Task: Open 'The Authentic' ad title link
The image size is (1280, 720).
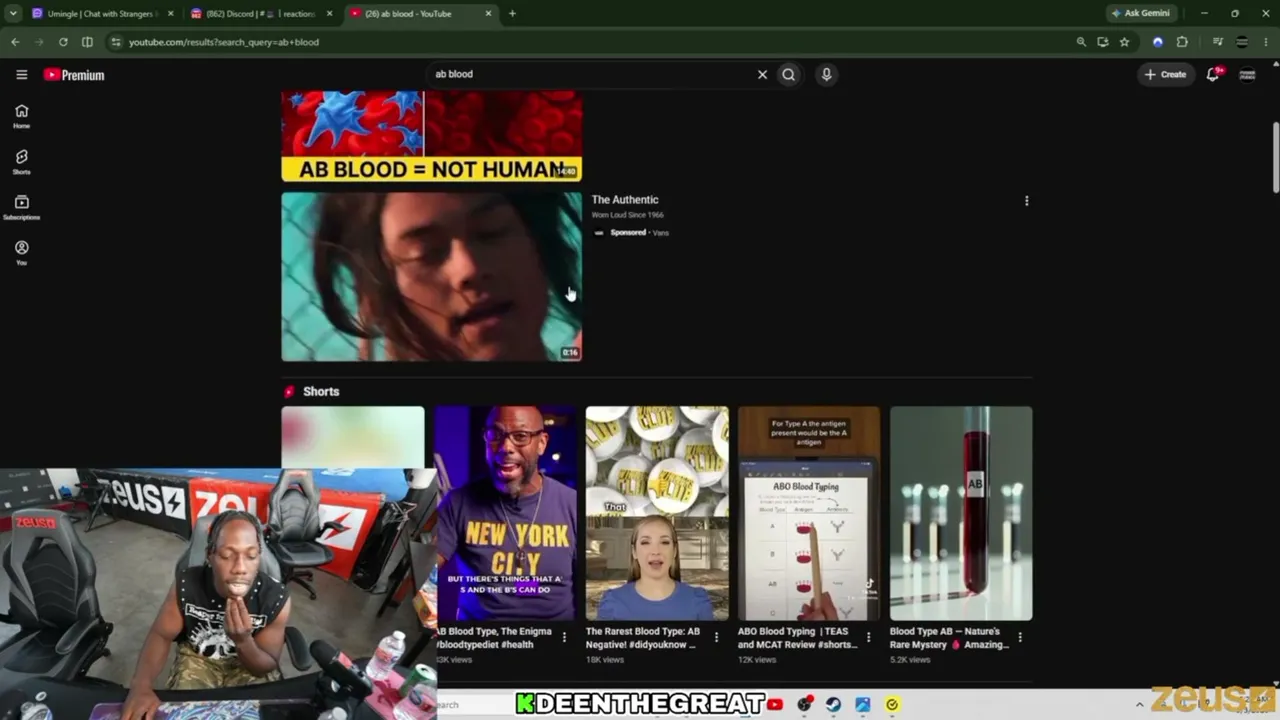Action: pyautogui.click(x=625, y=200)
